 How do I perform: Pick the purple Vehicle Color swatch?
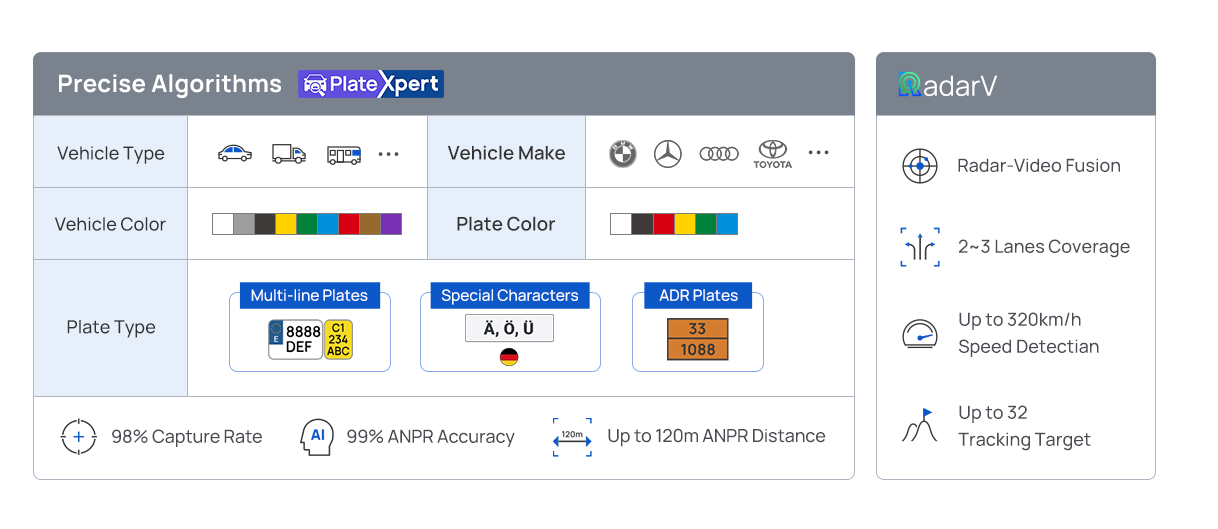pyautogui.click(x=391, y=224)
